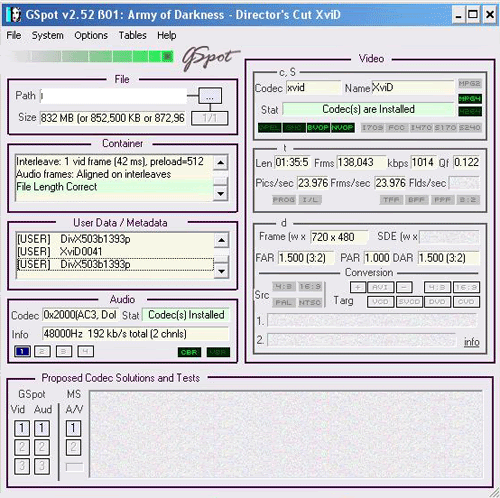Click the Src PAL indicator
Image resolution: width=500 pixels, height=498 pixels.
(x=284, y=302)
